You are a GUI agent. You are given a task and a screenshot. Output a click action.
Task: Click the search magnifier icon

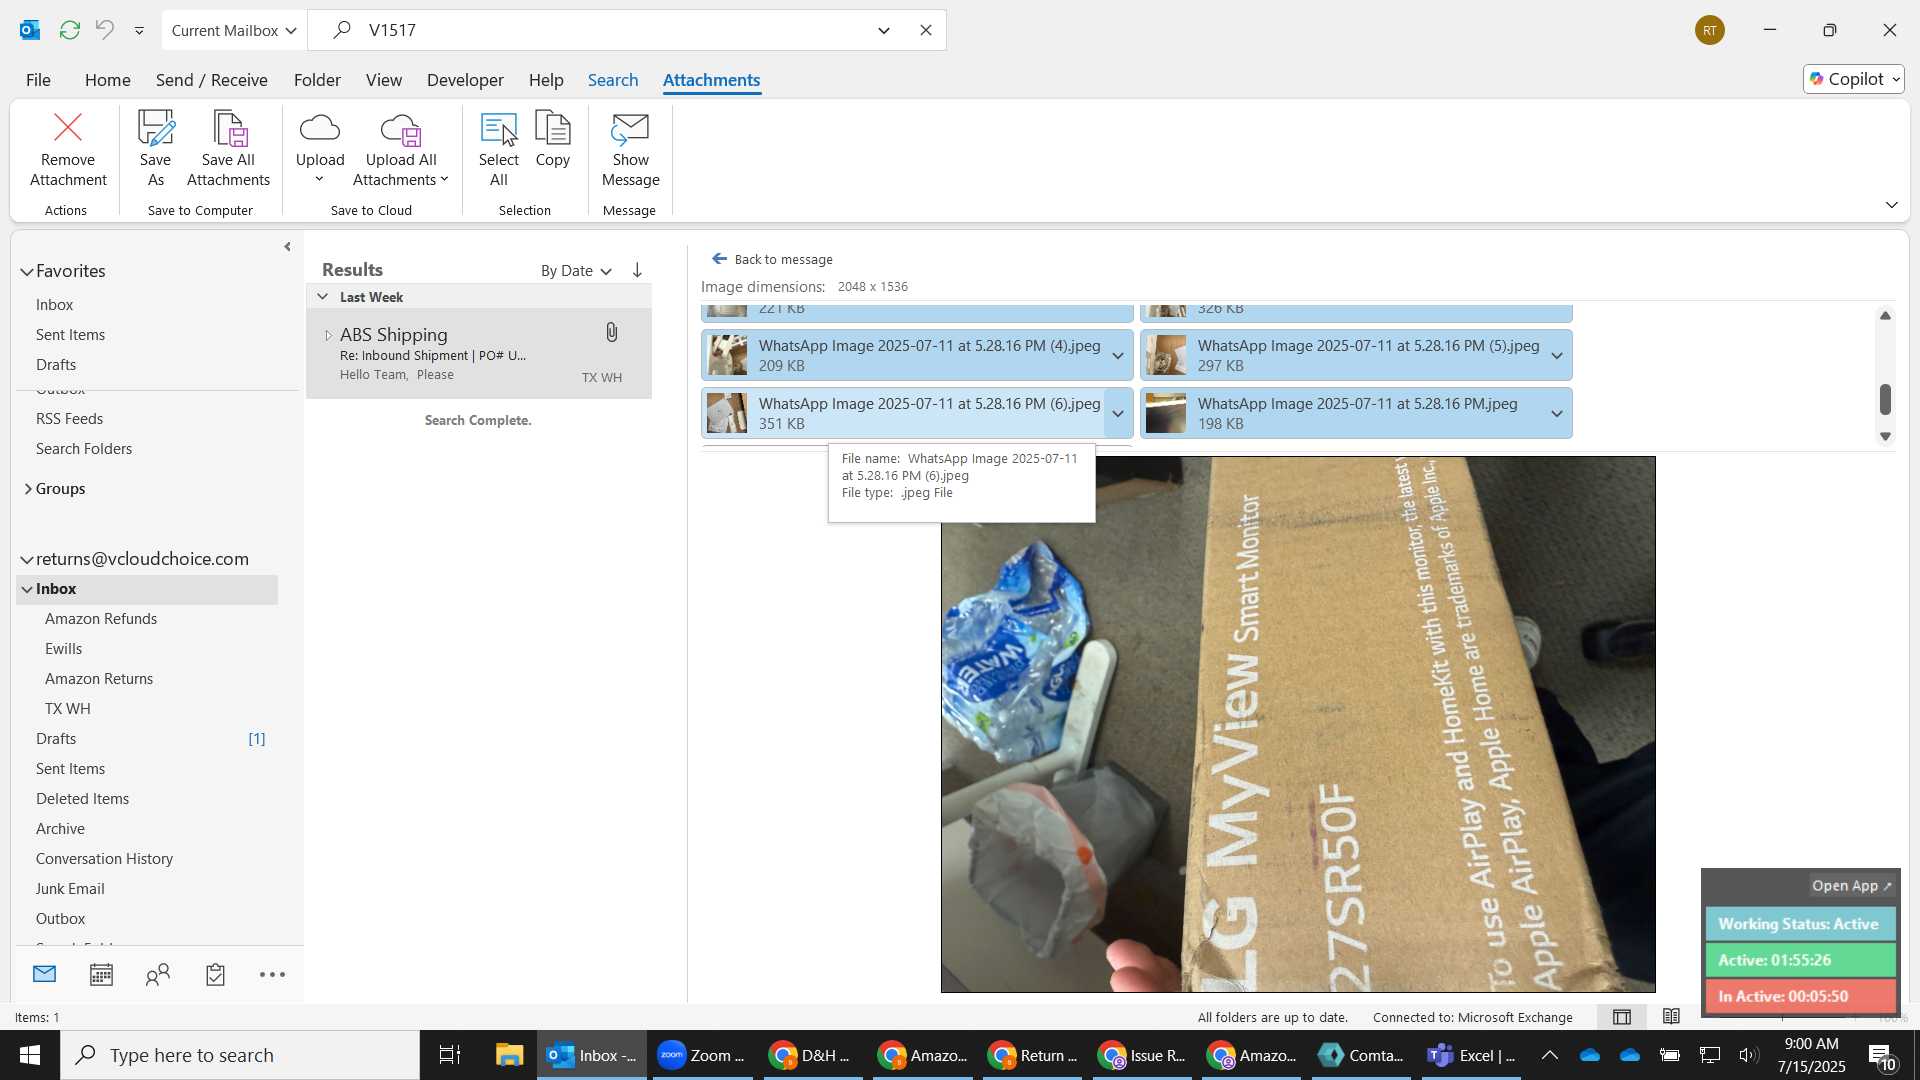point(342,30)
